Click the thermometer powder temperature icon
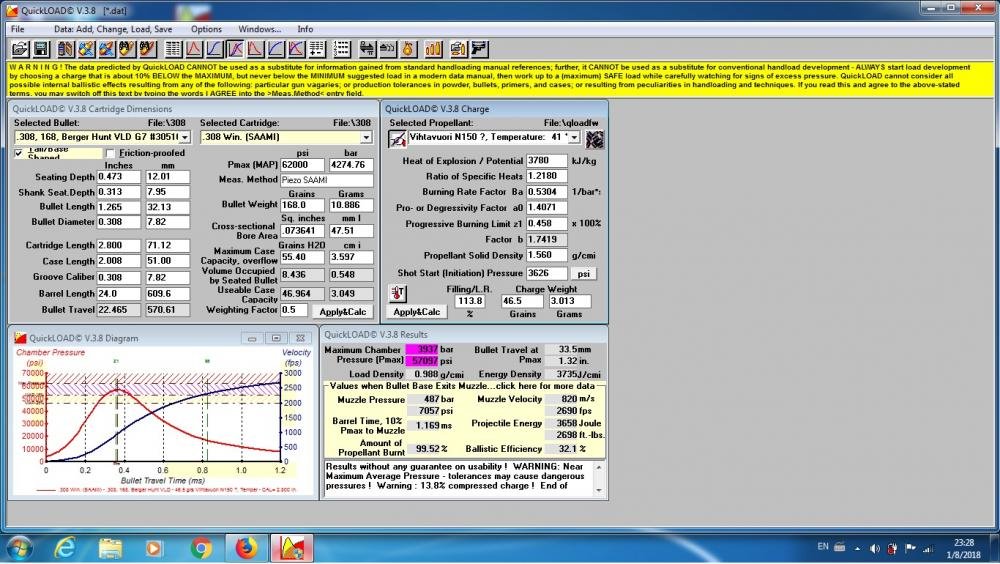This screenshot has height=564, width=1000. (397, 293)
